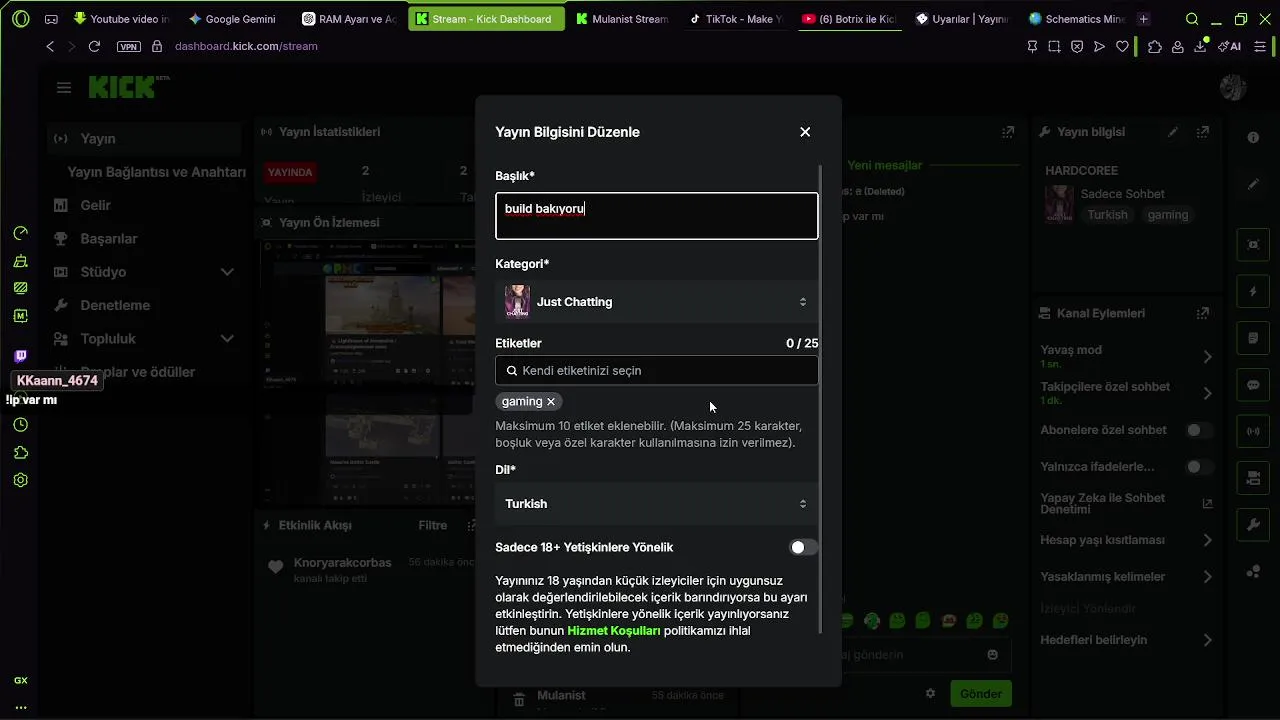Open the hamburger menu next to Kick logo
Viewport: 1280px width, 720px height.
point(64,88)
